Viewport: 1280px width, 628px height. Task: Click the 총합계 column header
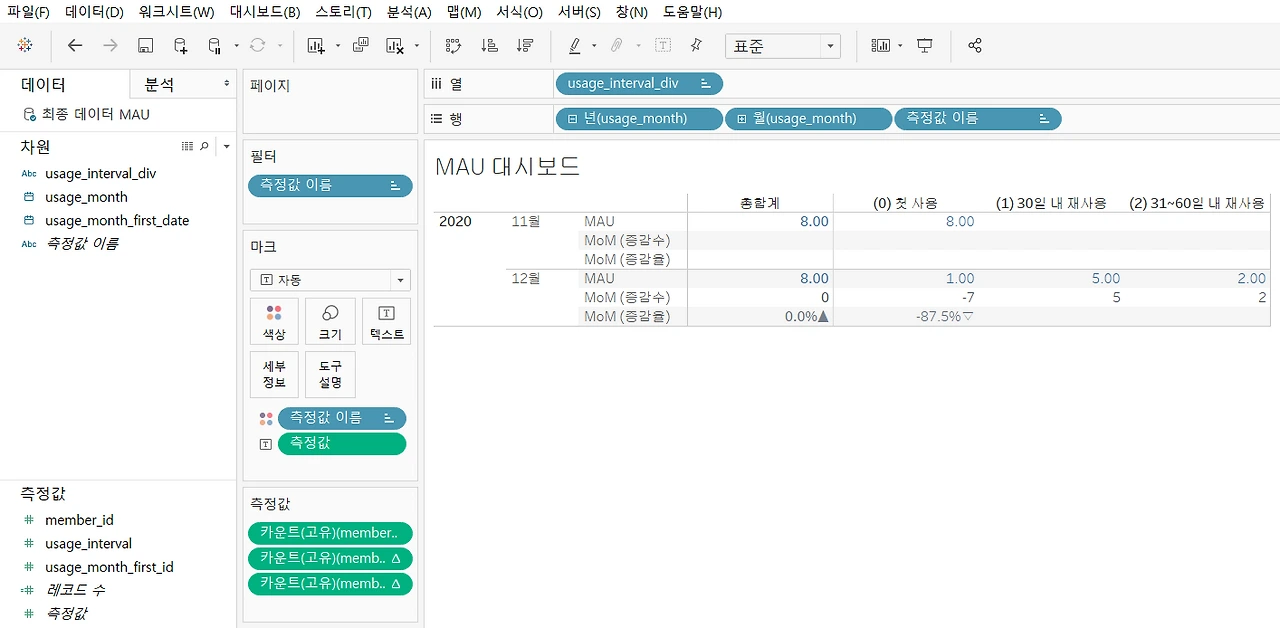point(760,203)
